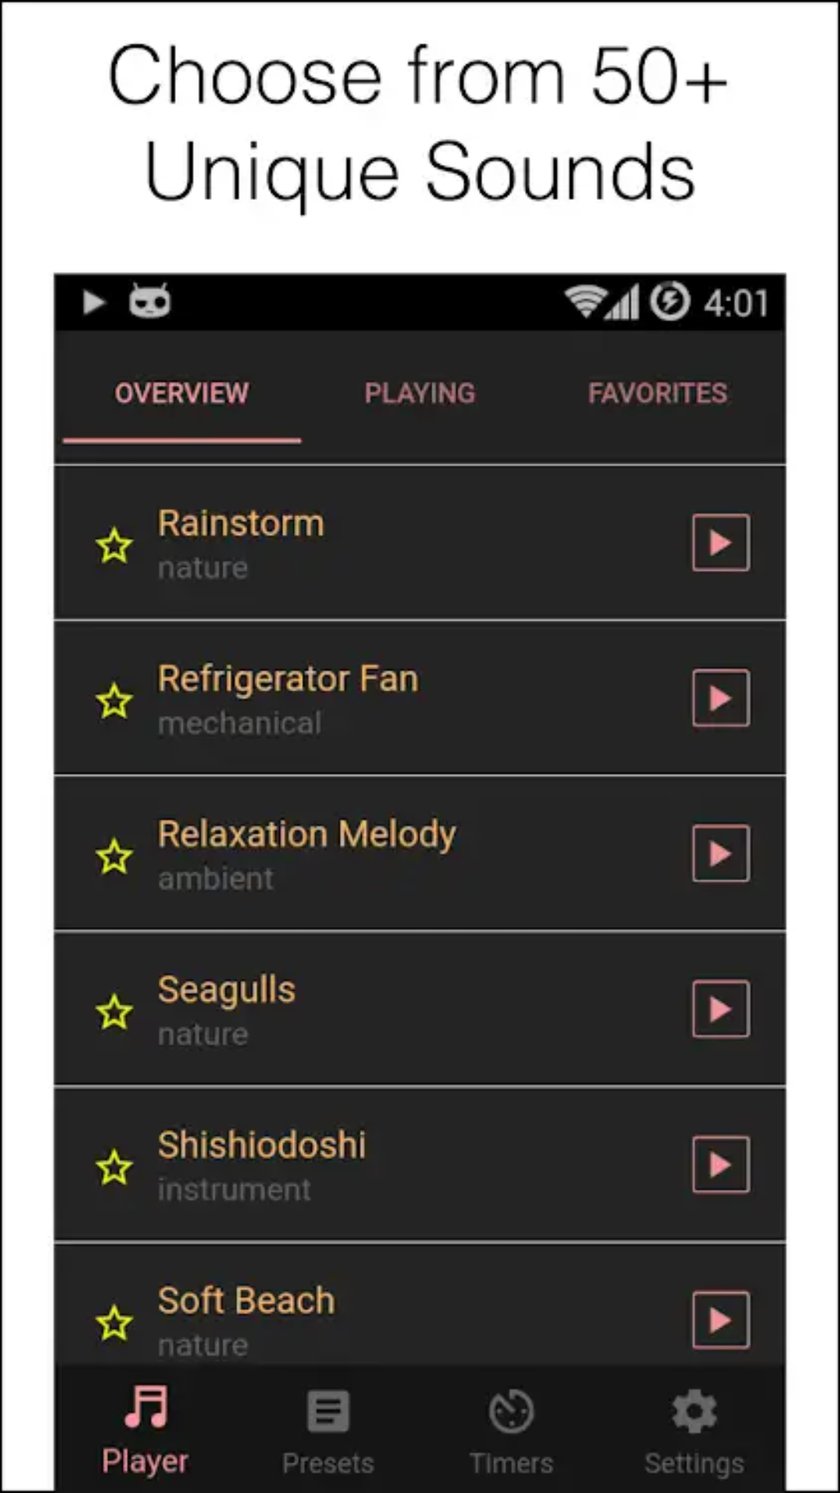Play the Shishiodoshi instrument sound
This screenshot has width=840, height=1493.
pos(720,1165)
